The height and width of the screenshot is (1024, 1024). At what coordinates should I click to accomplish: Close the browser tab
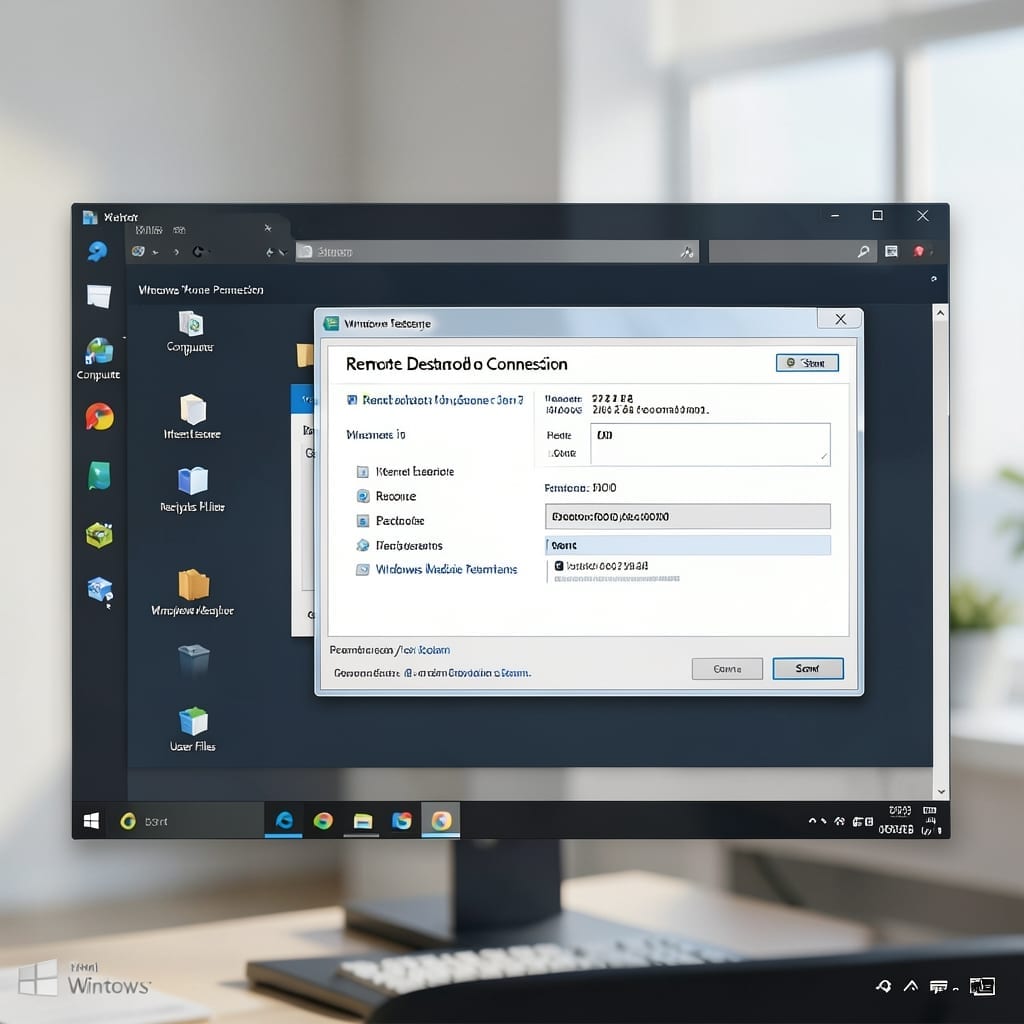pyautogui.click(x=268, y=228)
